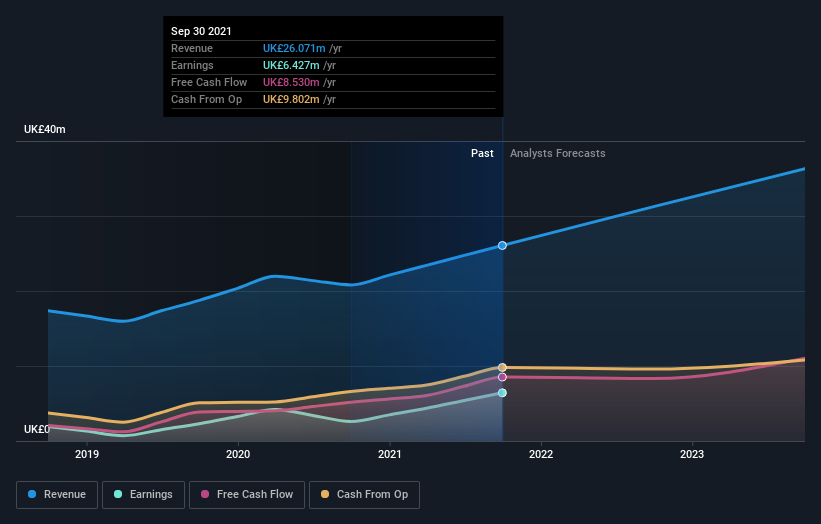
Task: Click the UK£26.071m revenue value
Action: [x=294, y=48]
